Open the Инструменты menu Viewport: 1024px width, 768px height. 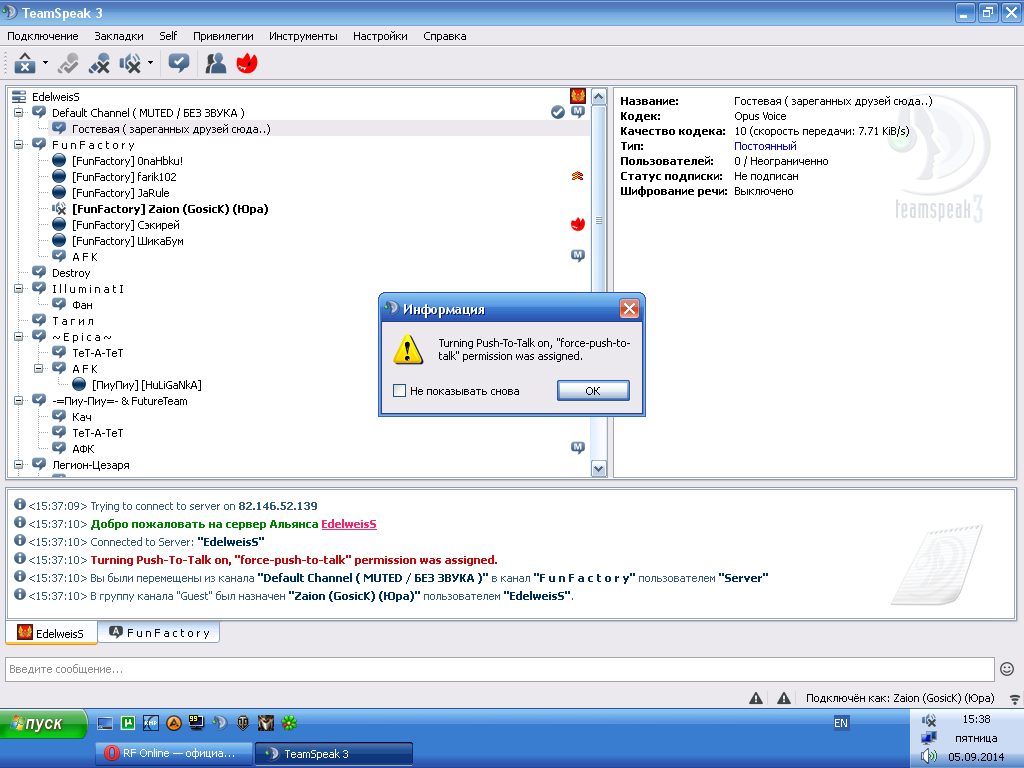pos(303,36)
